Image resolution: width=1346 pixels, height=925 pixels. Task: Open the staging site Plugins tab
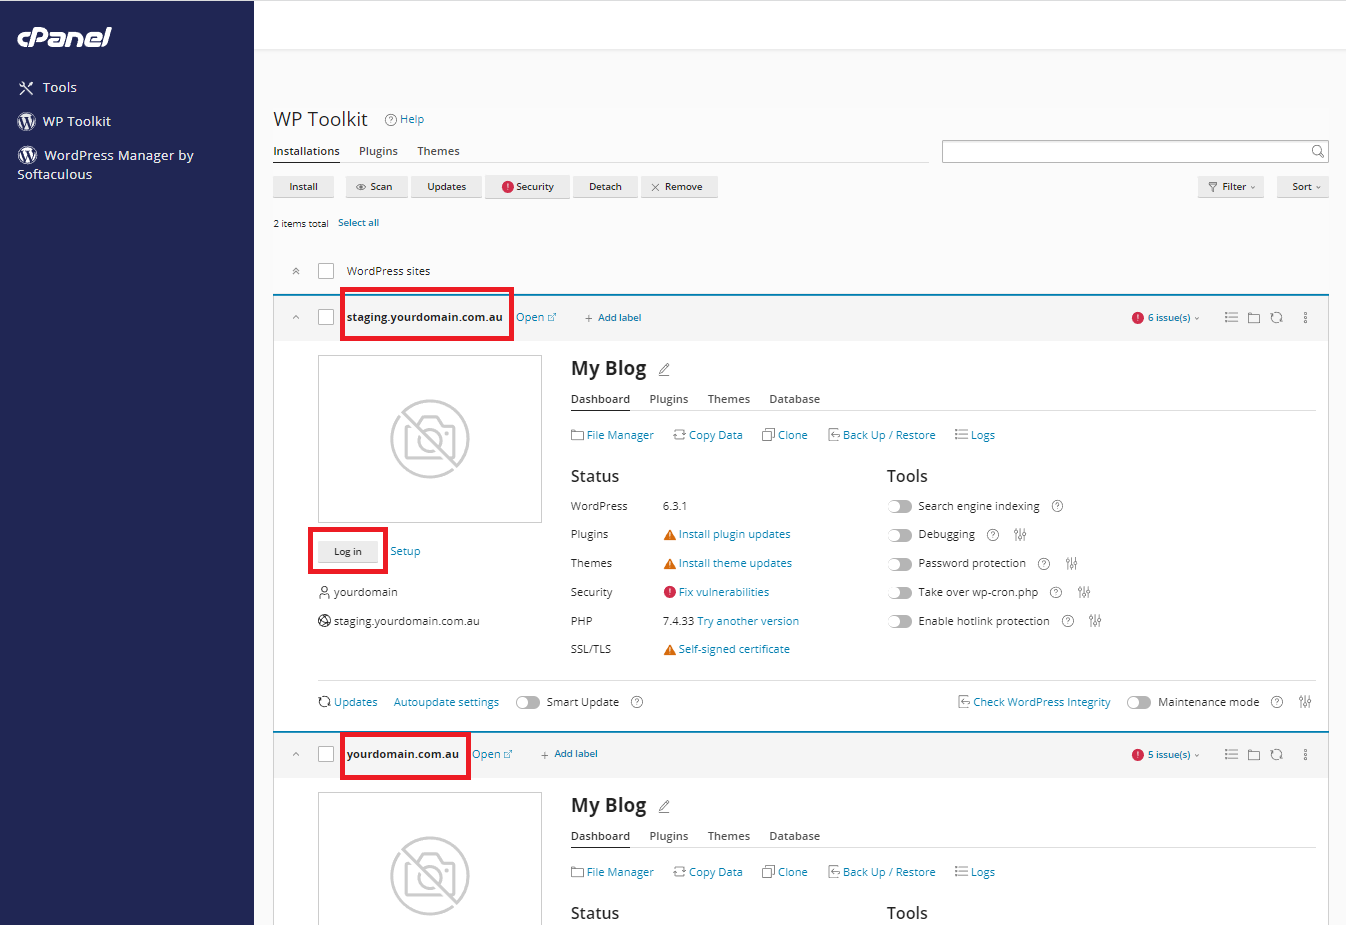click(669, 399)
